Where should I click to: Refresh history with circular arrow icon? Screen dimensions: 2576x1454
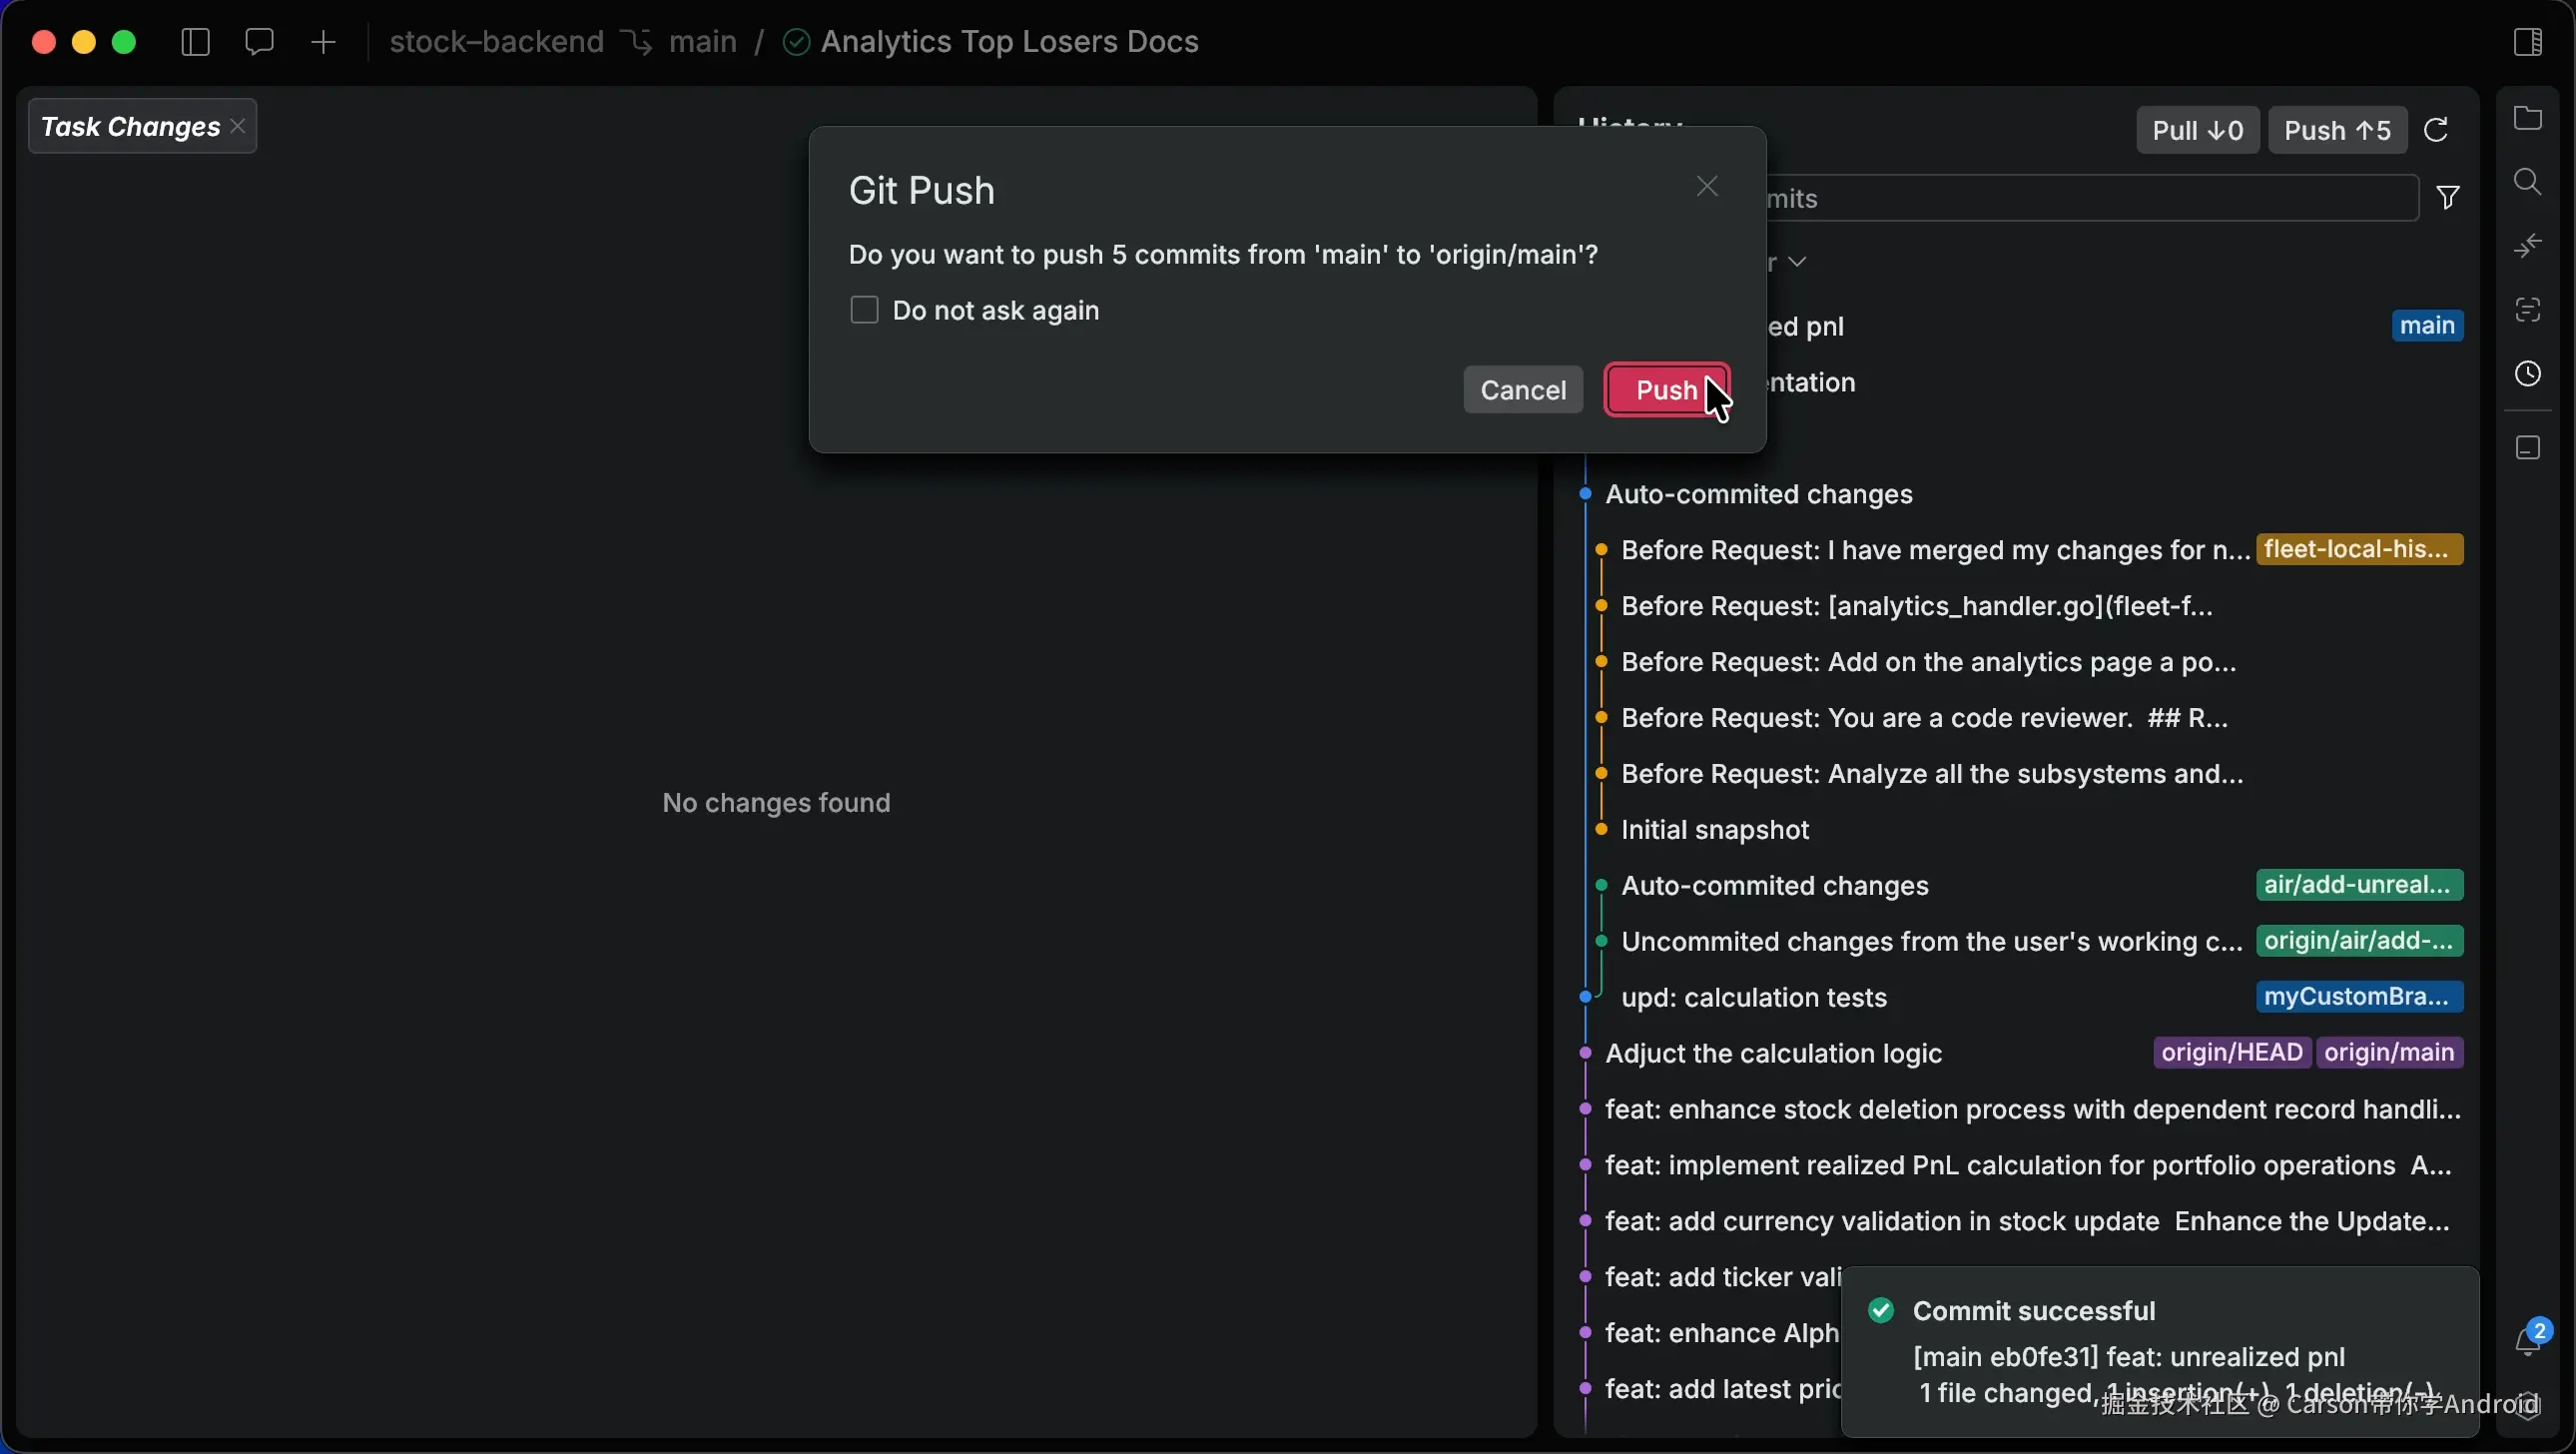click(2436, 130)
